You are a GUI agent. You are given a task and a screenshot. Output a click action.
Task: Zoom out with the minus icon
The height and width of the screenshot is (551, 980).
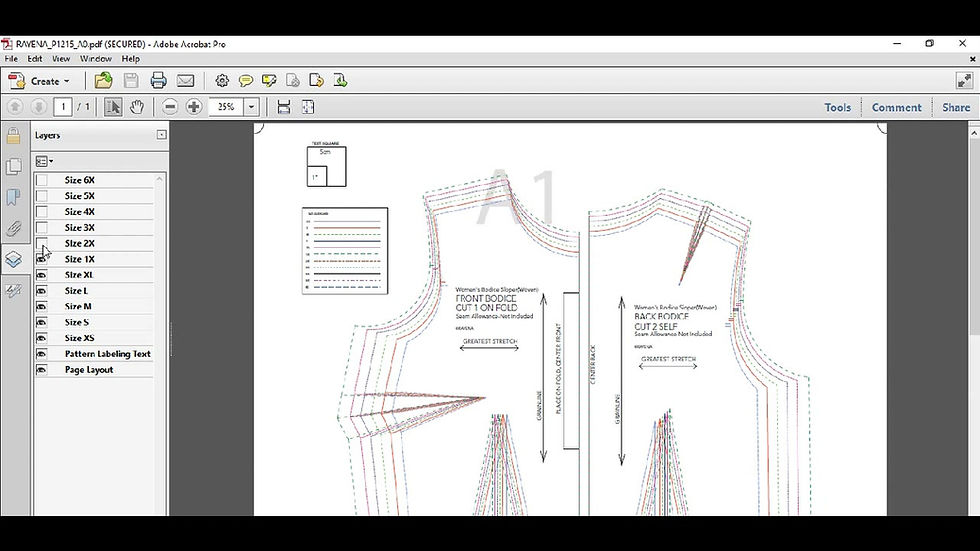[170, 107]
